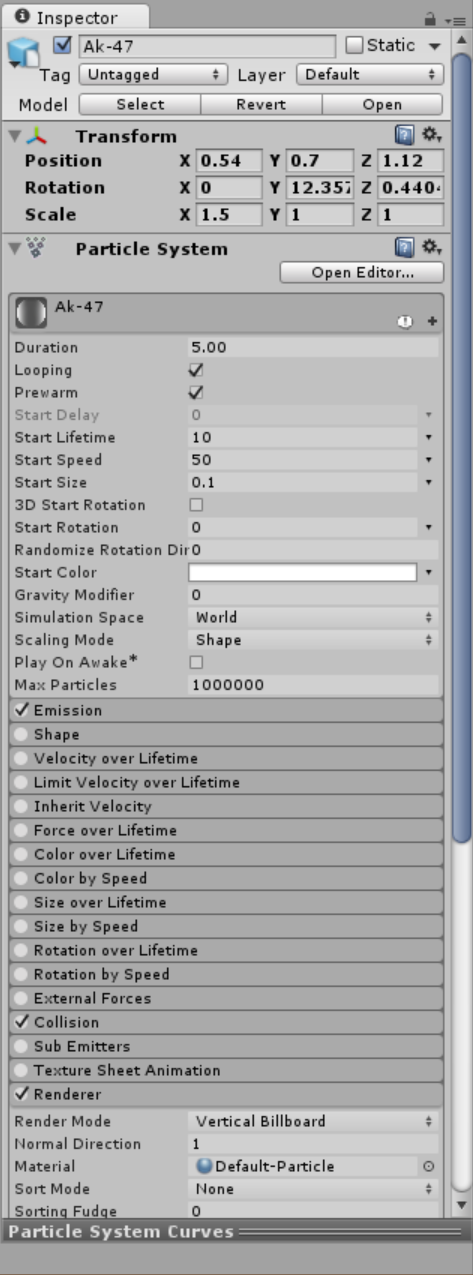This screenshot has height=1275, width=473.
Task: Click the Model Open button
Action: coord(382,104)
